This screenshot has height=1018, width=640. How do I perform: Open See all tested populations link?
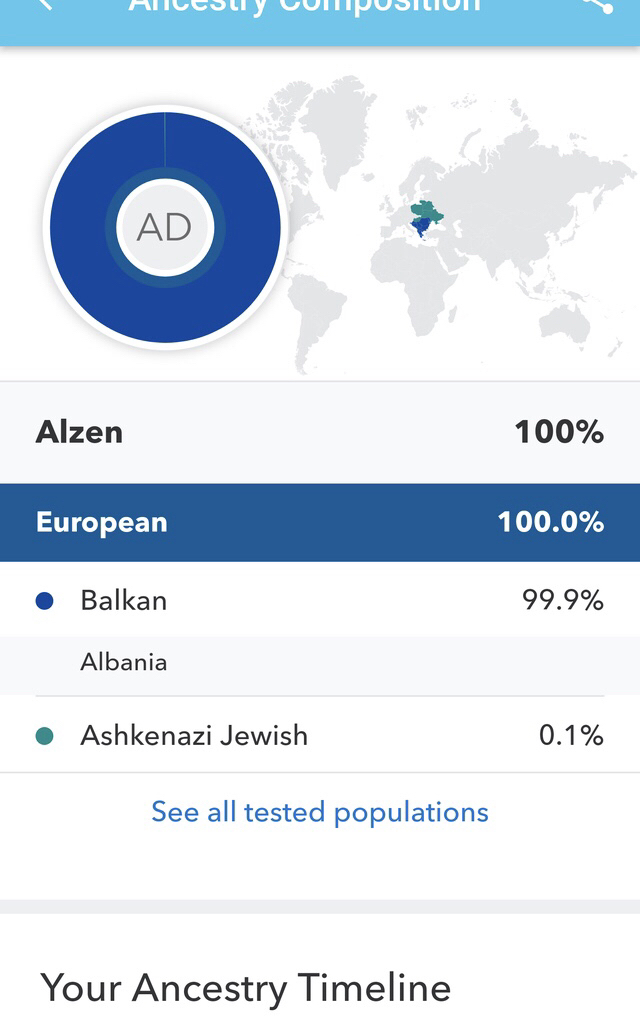coord(320,812)
